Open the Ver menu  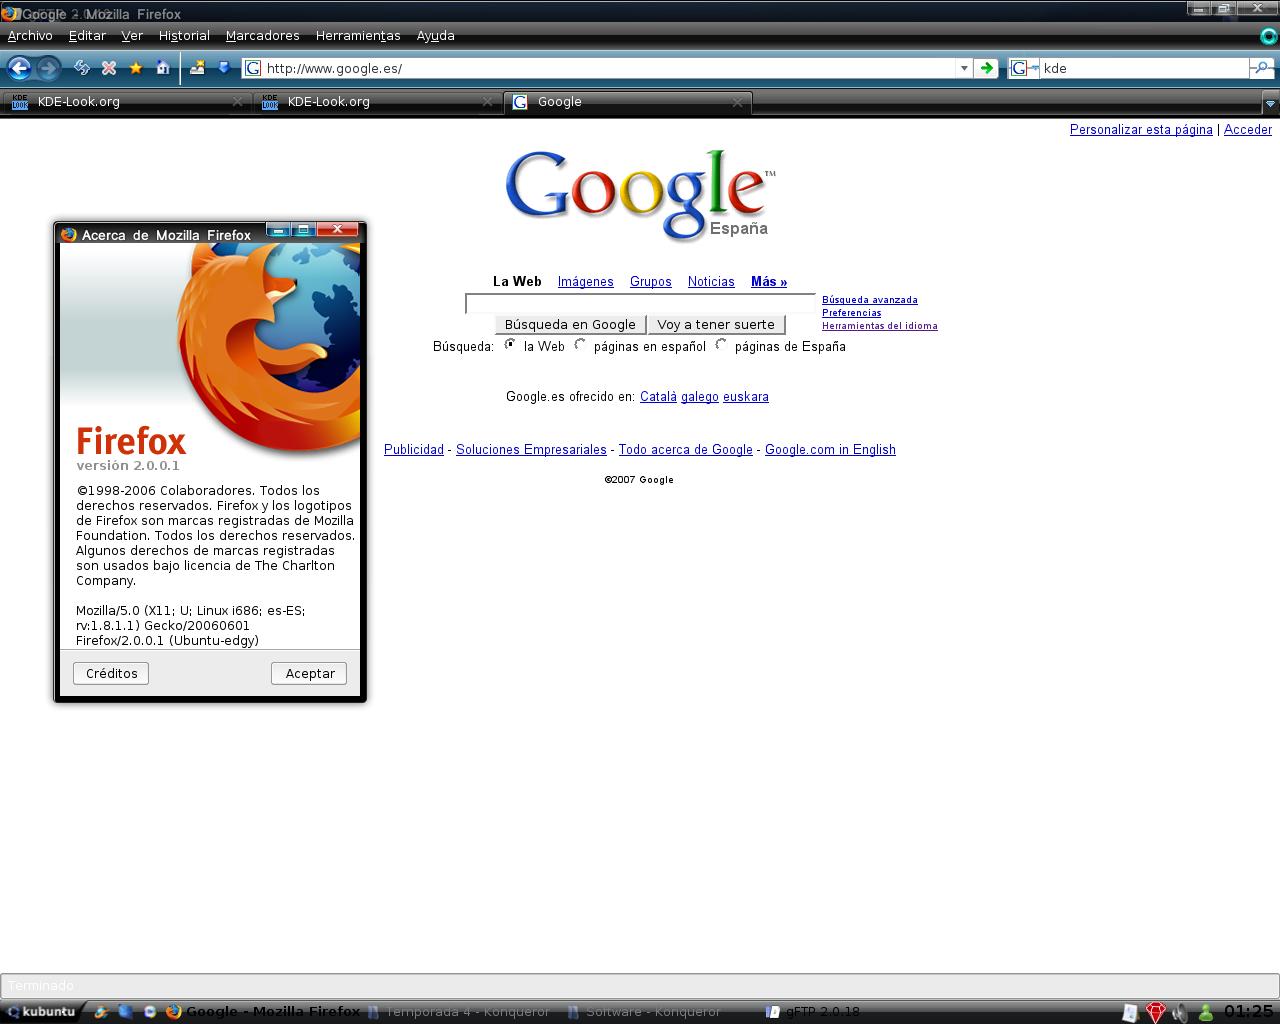point(132,35)
